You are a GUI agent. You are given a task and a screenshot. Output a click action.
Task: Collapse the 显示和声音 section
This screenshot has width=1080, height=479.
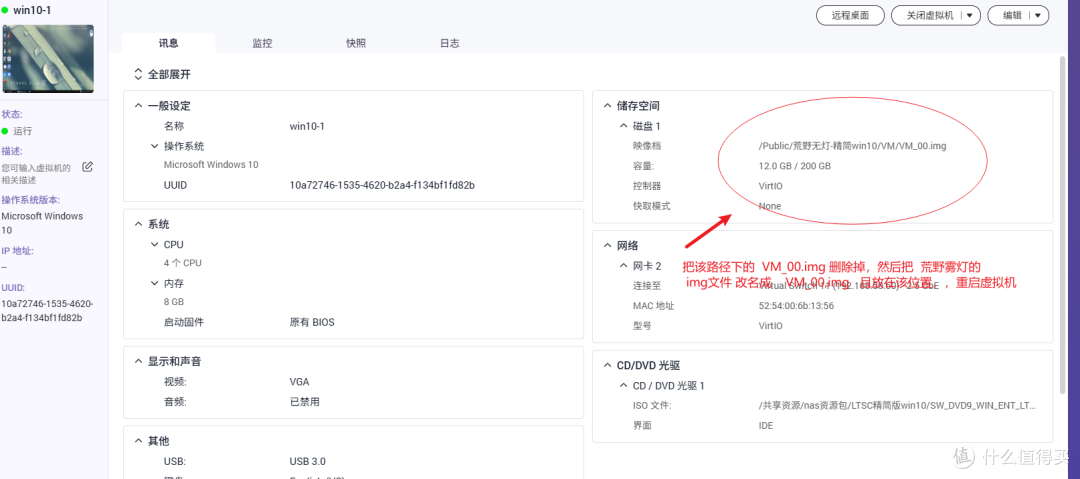pyautogui.click(x=138, y=361)
